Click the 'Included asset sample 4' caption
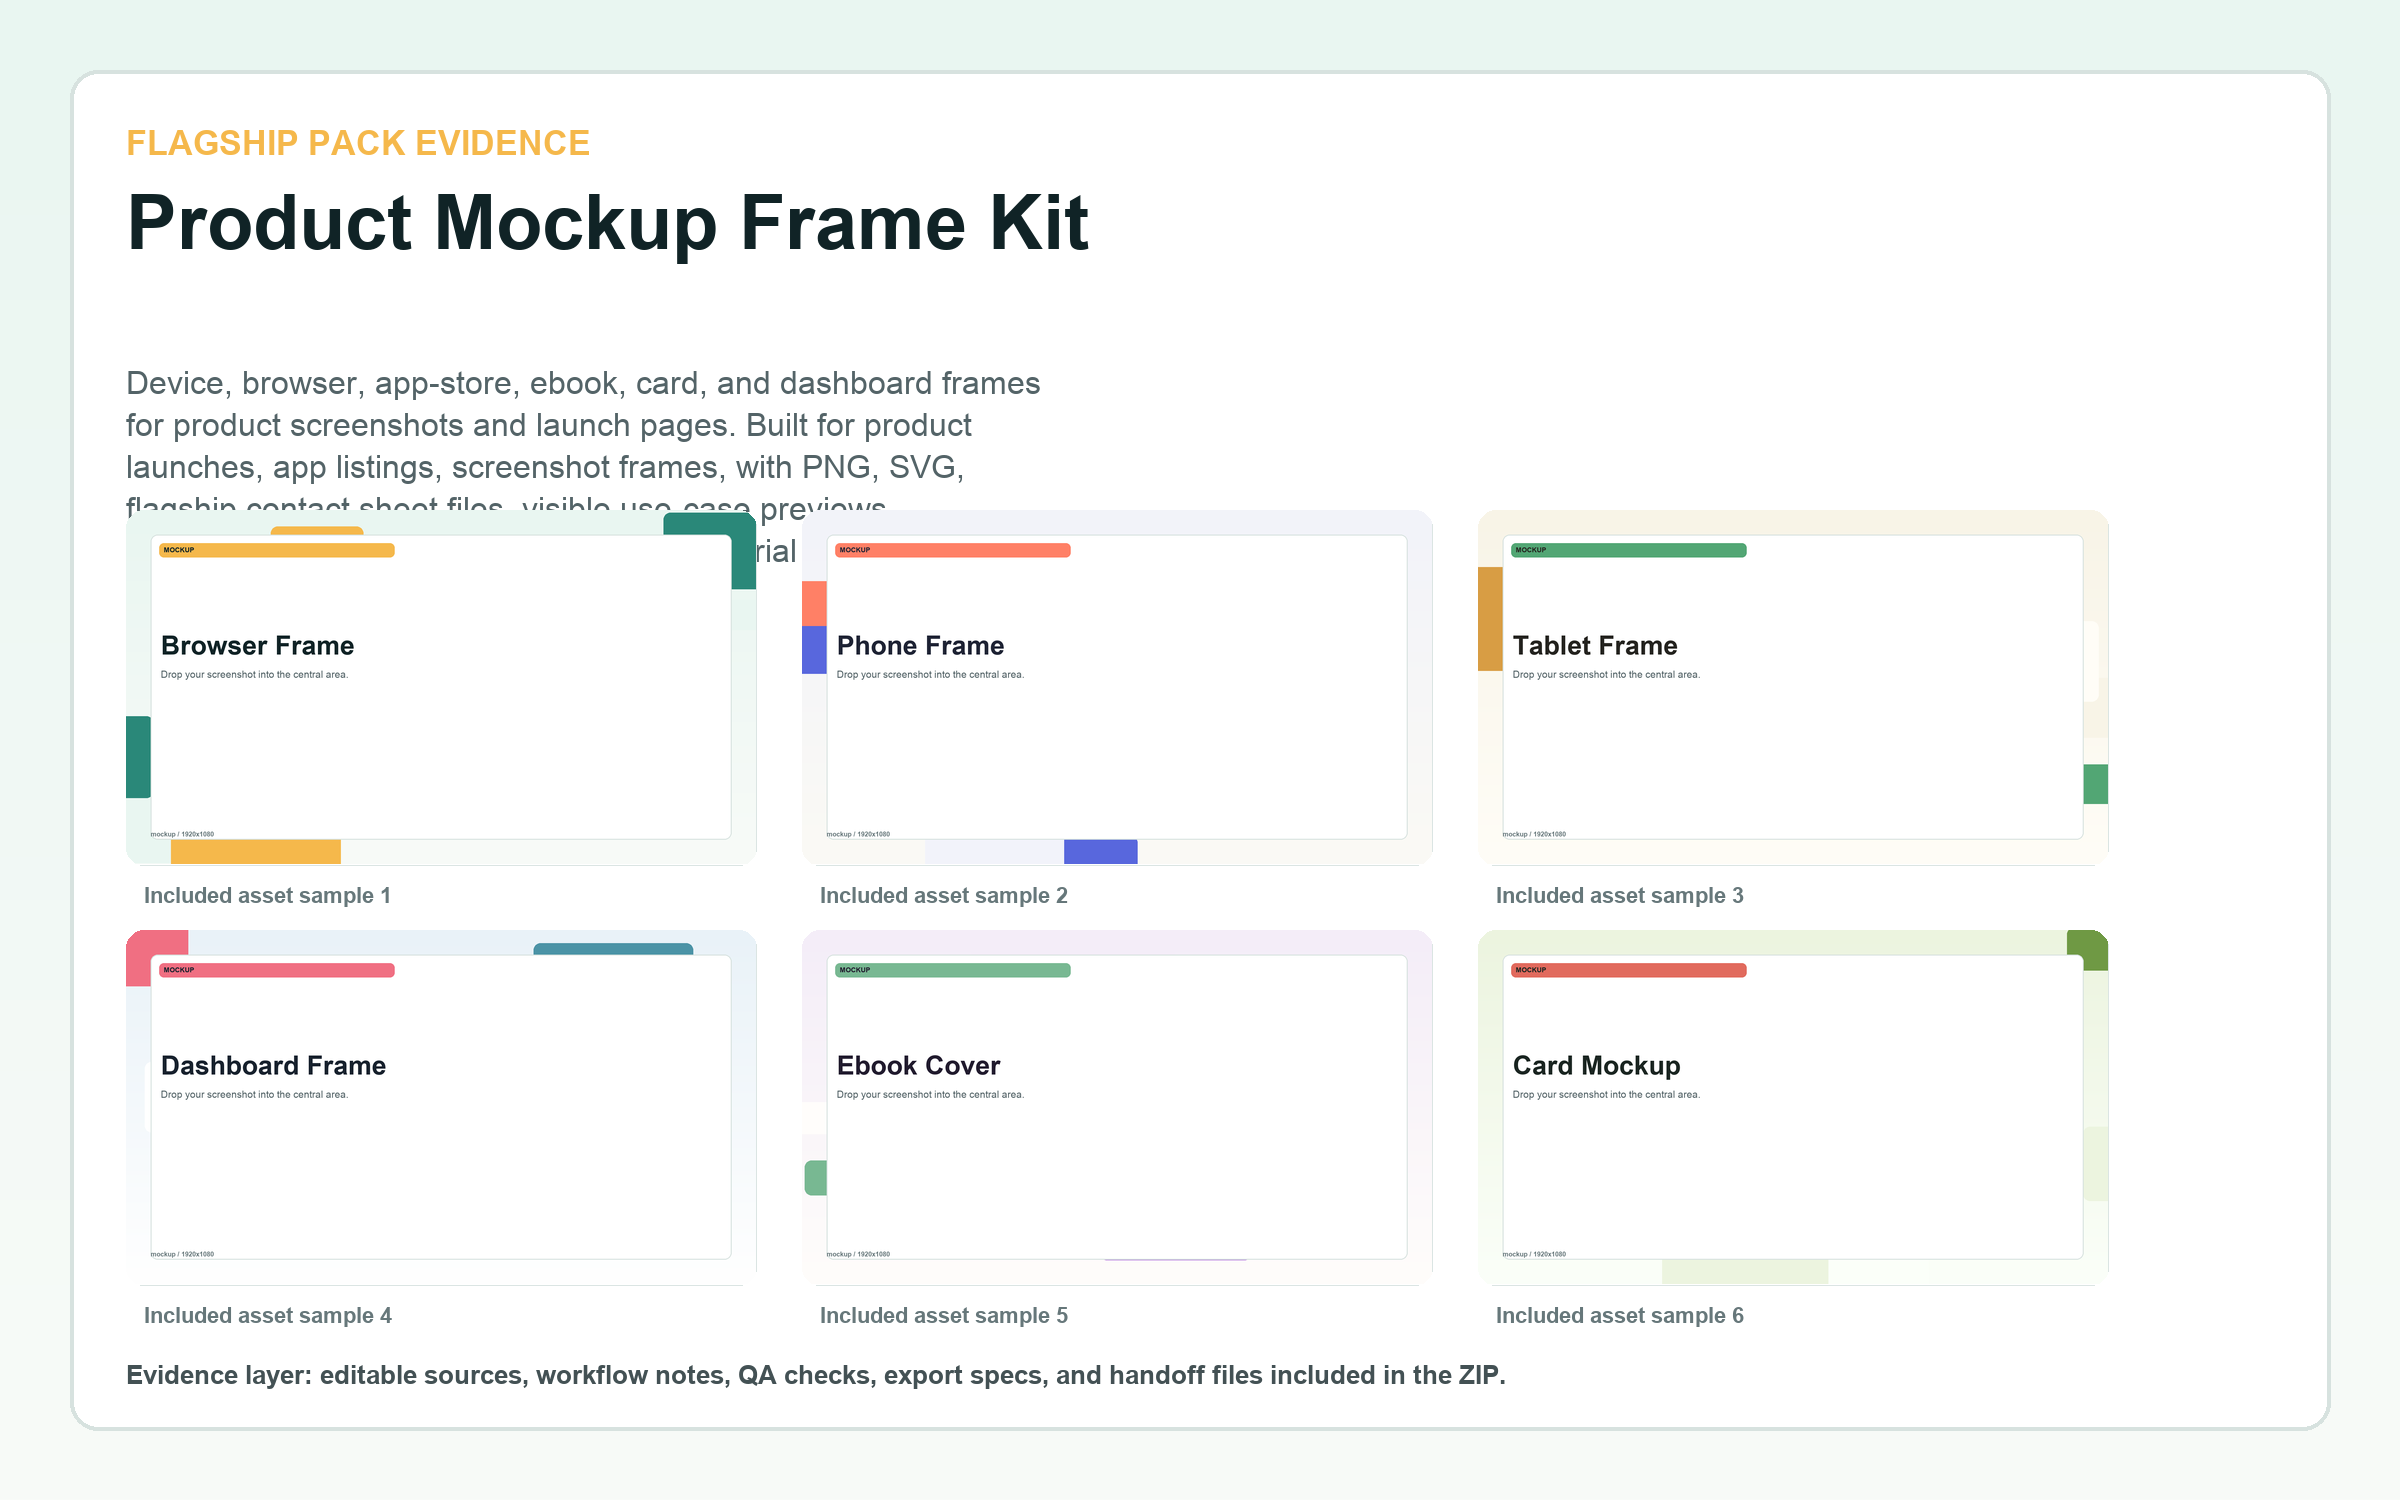Viewport: 2400px width, 1500px height. (268, 1316)
